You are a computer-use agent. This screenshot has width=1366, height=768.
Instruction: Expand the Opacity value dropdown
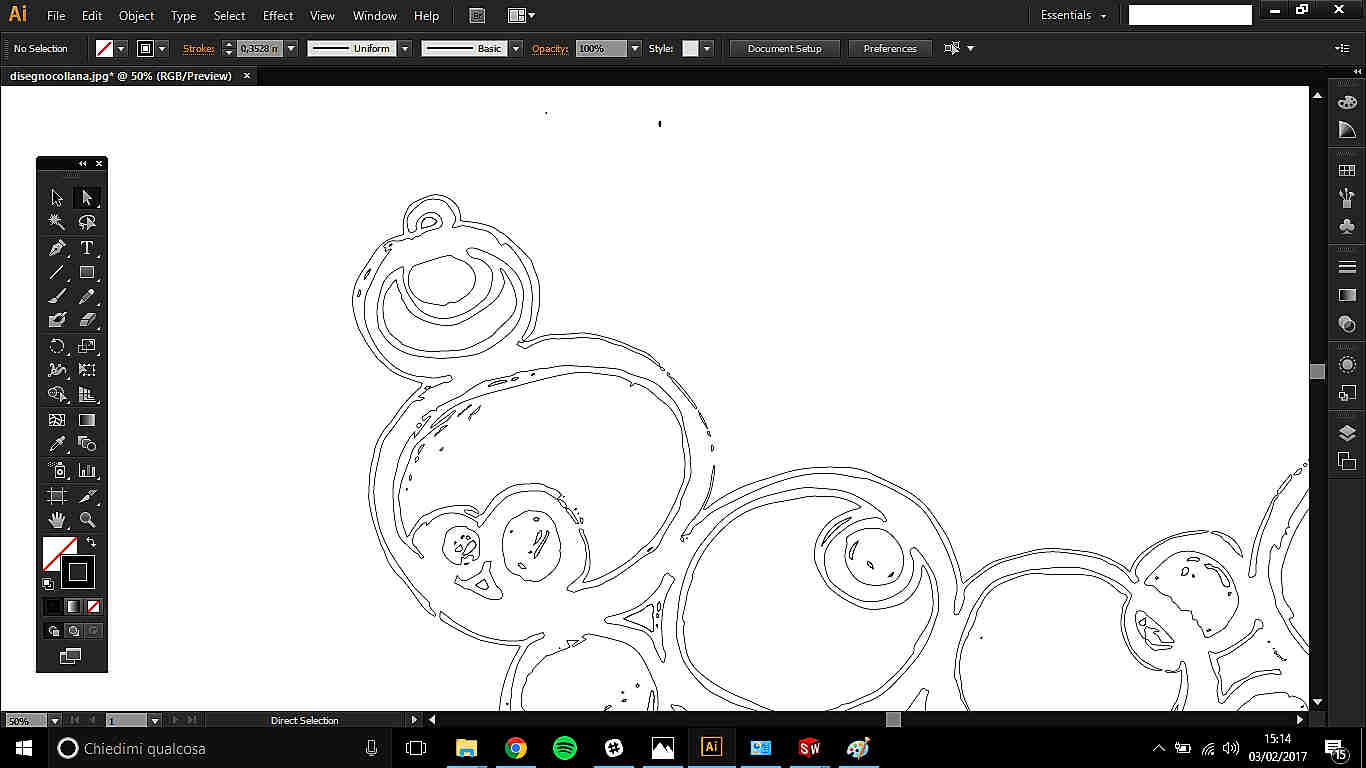coord(634,48)
